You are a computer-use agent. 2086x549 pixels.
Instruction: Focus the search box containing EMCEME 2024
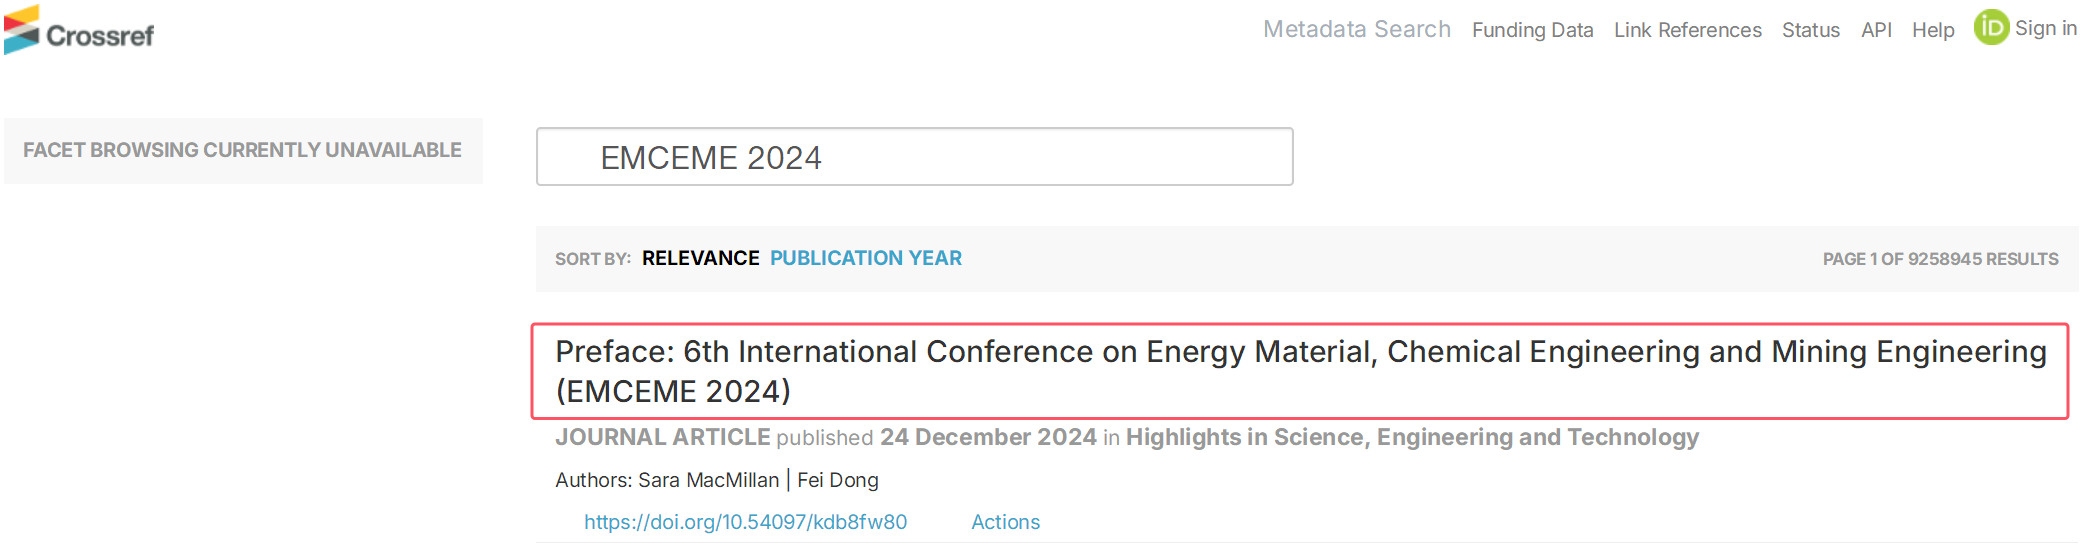914,156
